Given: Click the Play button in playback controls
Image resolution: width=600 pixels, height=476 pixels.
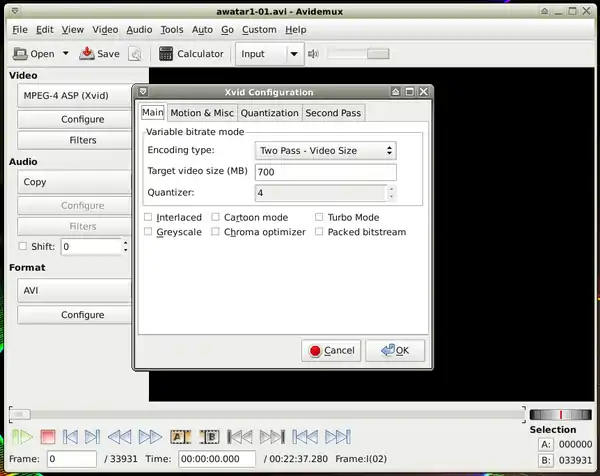Looking at the screenshot, I should (20, 437).
